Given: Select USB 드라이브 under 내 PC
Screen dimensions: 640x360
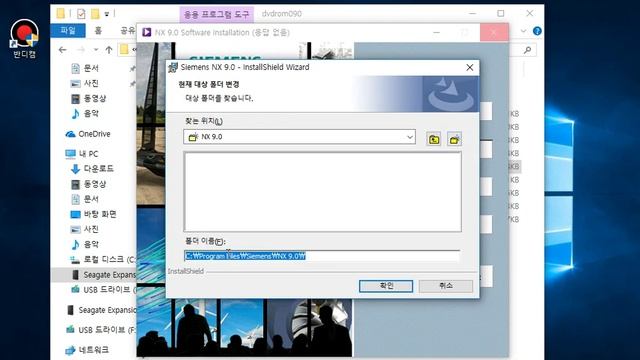Looking at the screenshot, I should pyautogui.click(x=103, y=290).
